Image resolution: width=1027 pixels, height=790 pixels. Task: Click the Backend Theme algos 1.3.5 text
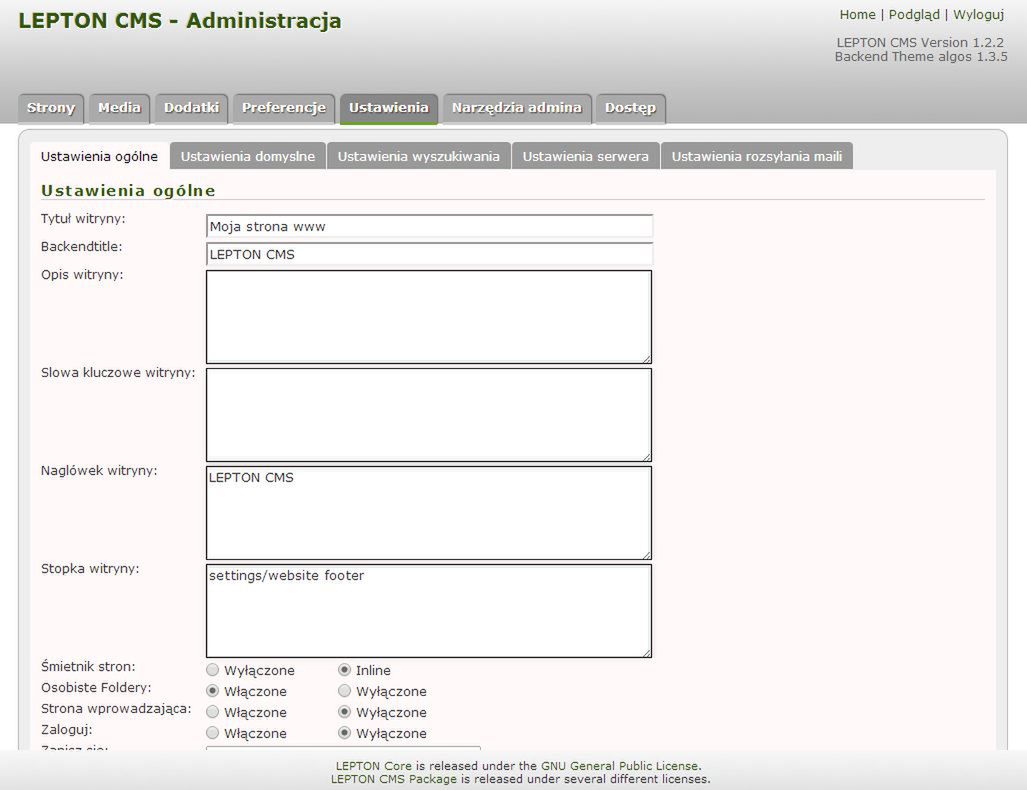(x=921, y=57)
